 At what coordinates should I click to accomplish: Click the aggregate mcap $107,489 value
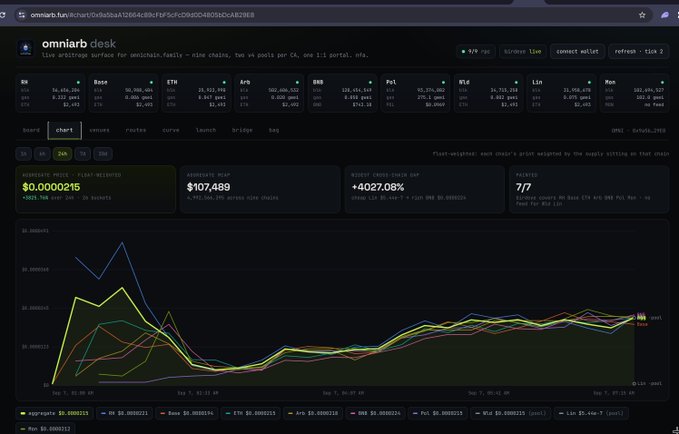(x=208, y=187)
